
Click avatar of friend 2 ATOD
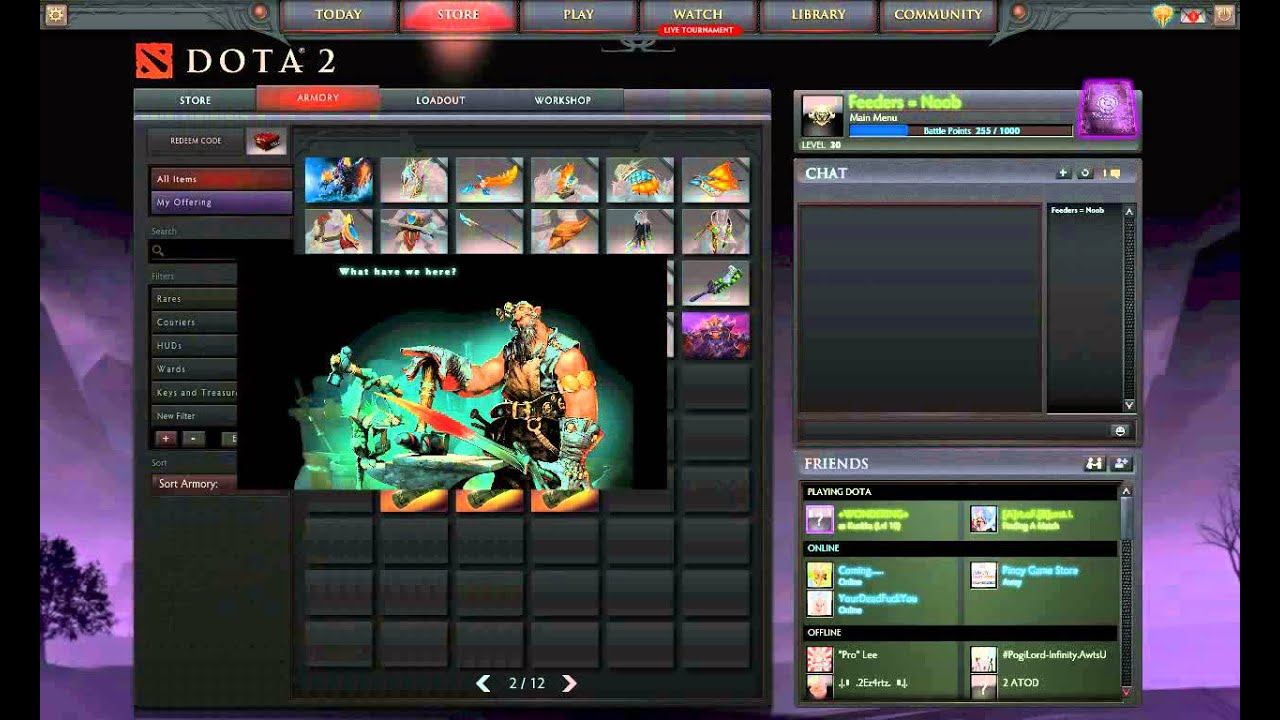point(984,685)
